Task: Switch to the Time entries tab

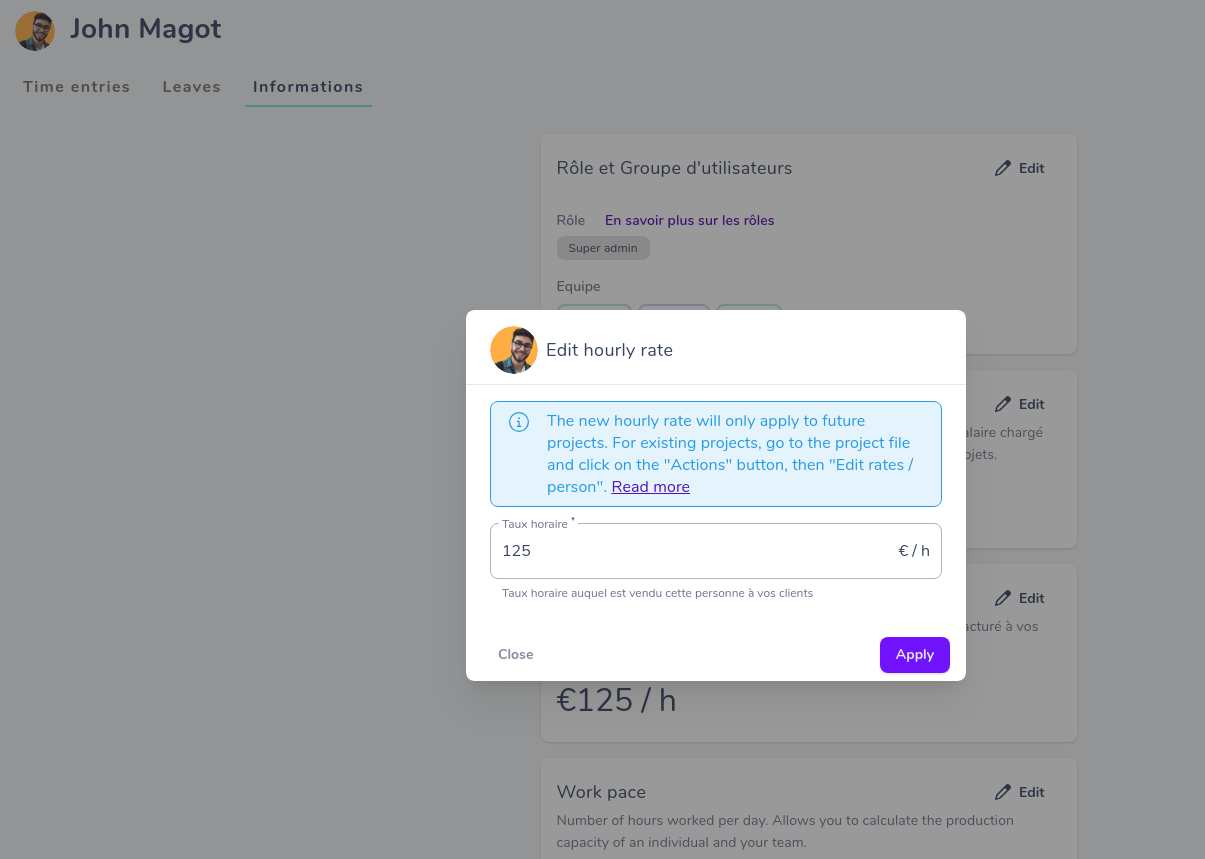Action: coord(77,87)
